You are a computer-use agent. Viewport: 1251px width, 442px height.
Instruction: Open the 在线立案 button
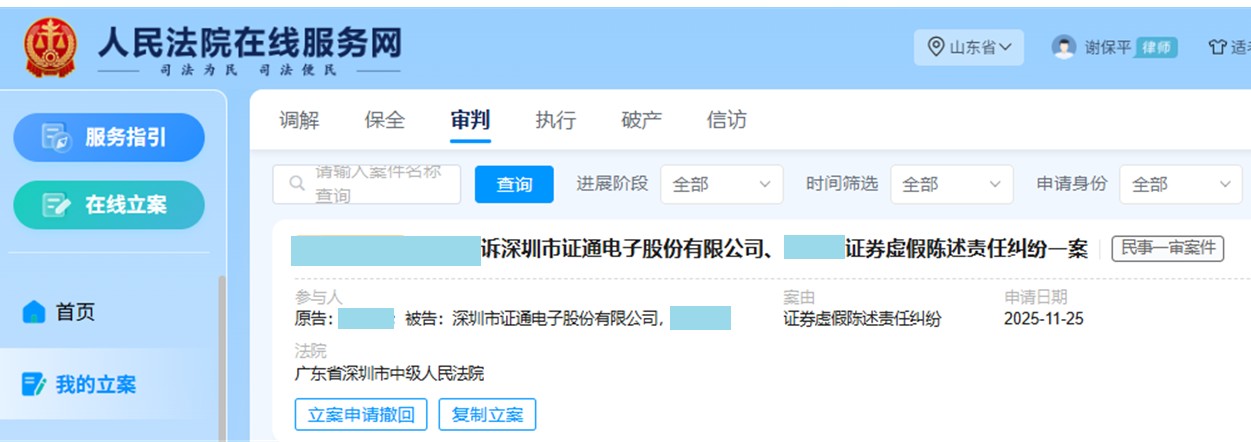pyautogui.click(x=109, y=205)
